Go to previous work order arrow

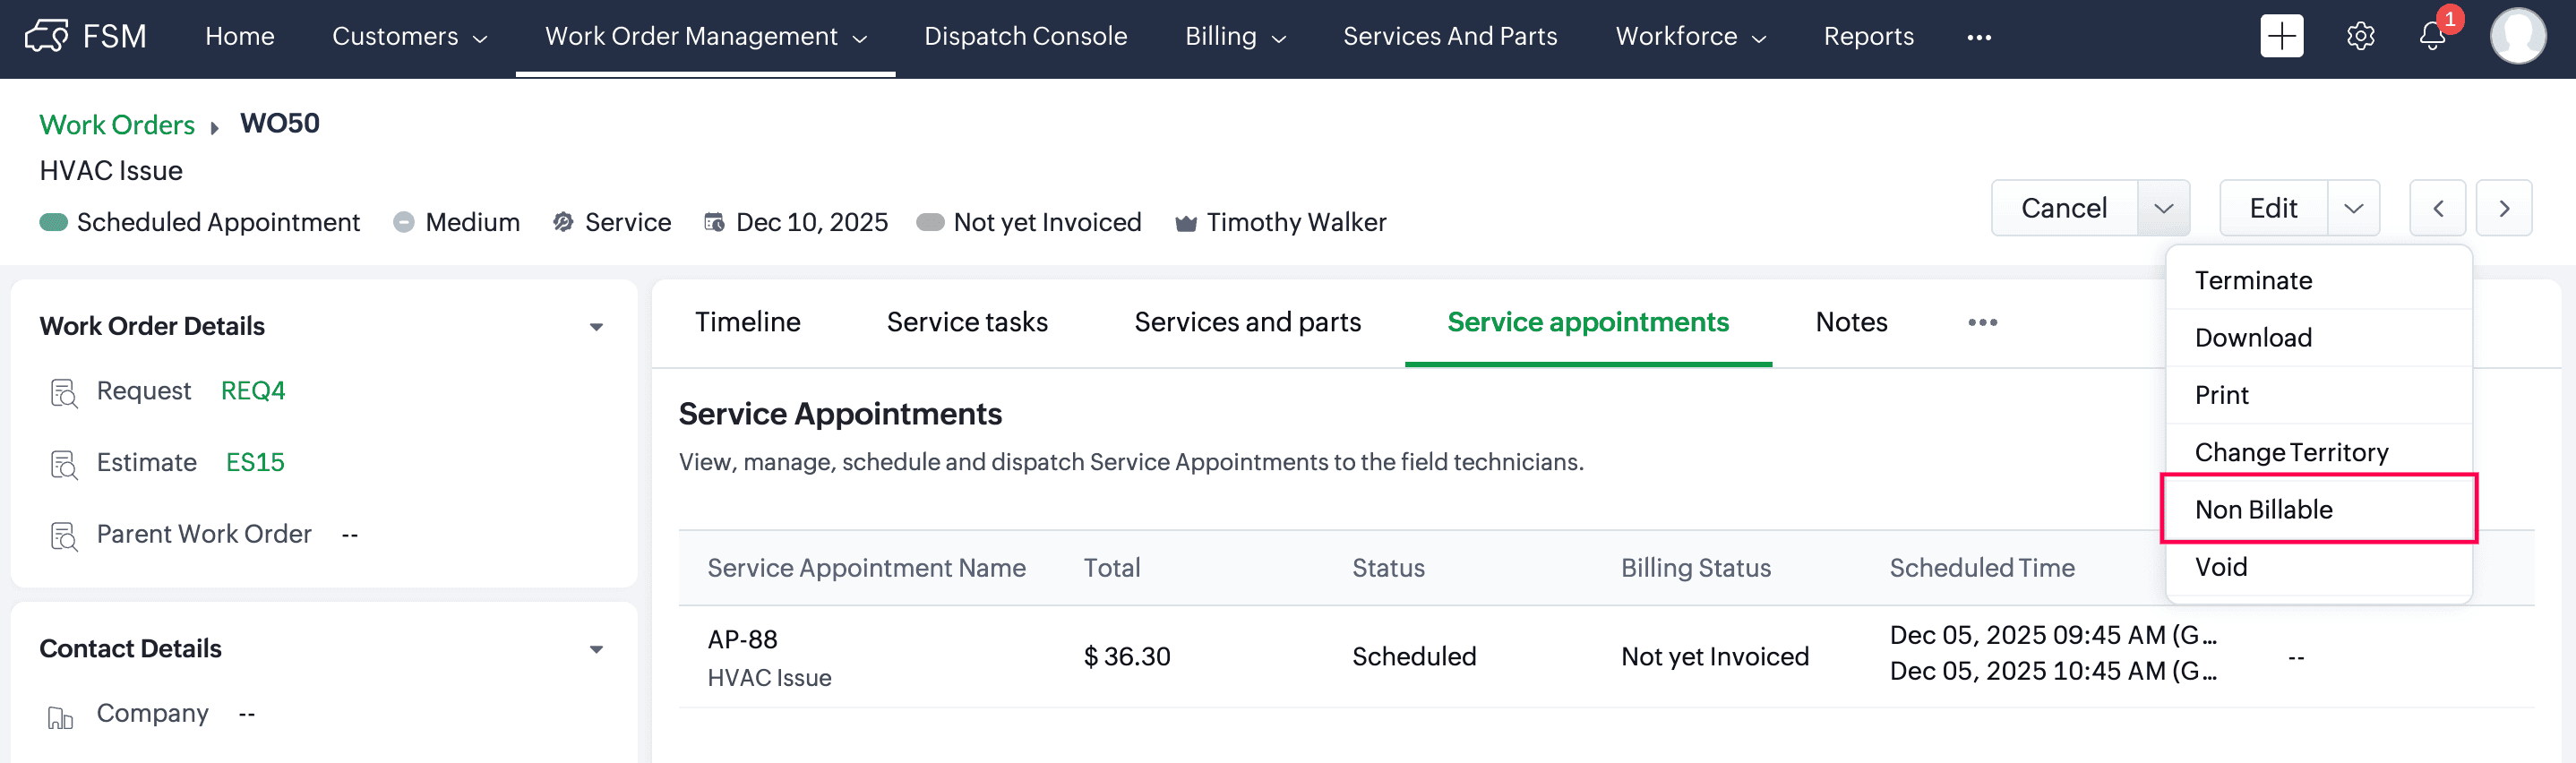pos(2438,208)
